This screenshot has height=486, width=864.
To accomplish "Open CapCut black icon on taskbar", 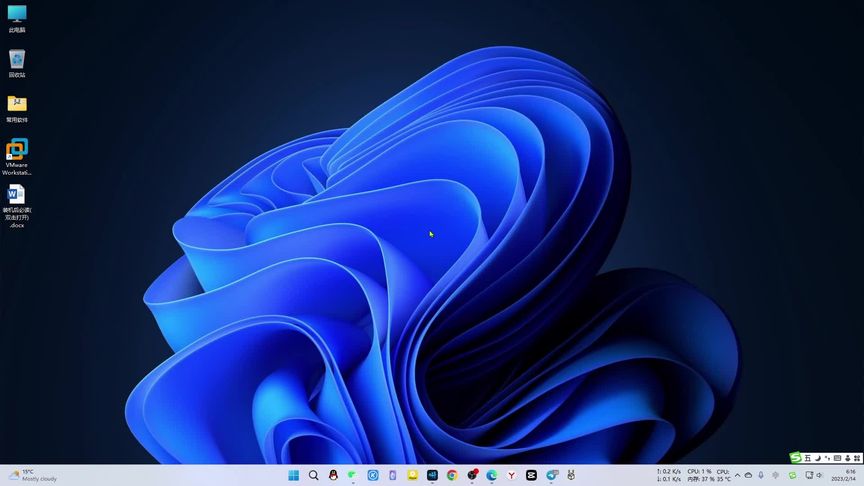I will (x=531, y=475).
